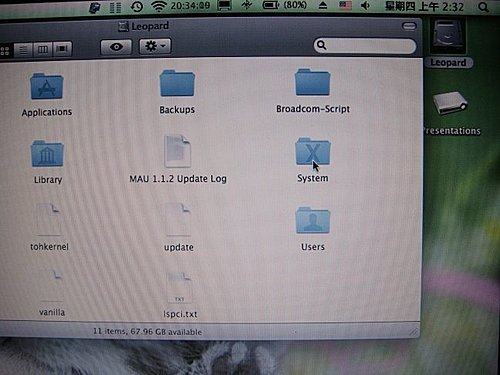Switch to column view
The image size is (500, 375).
43,49
